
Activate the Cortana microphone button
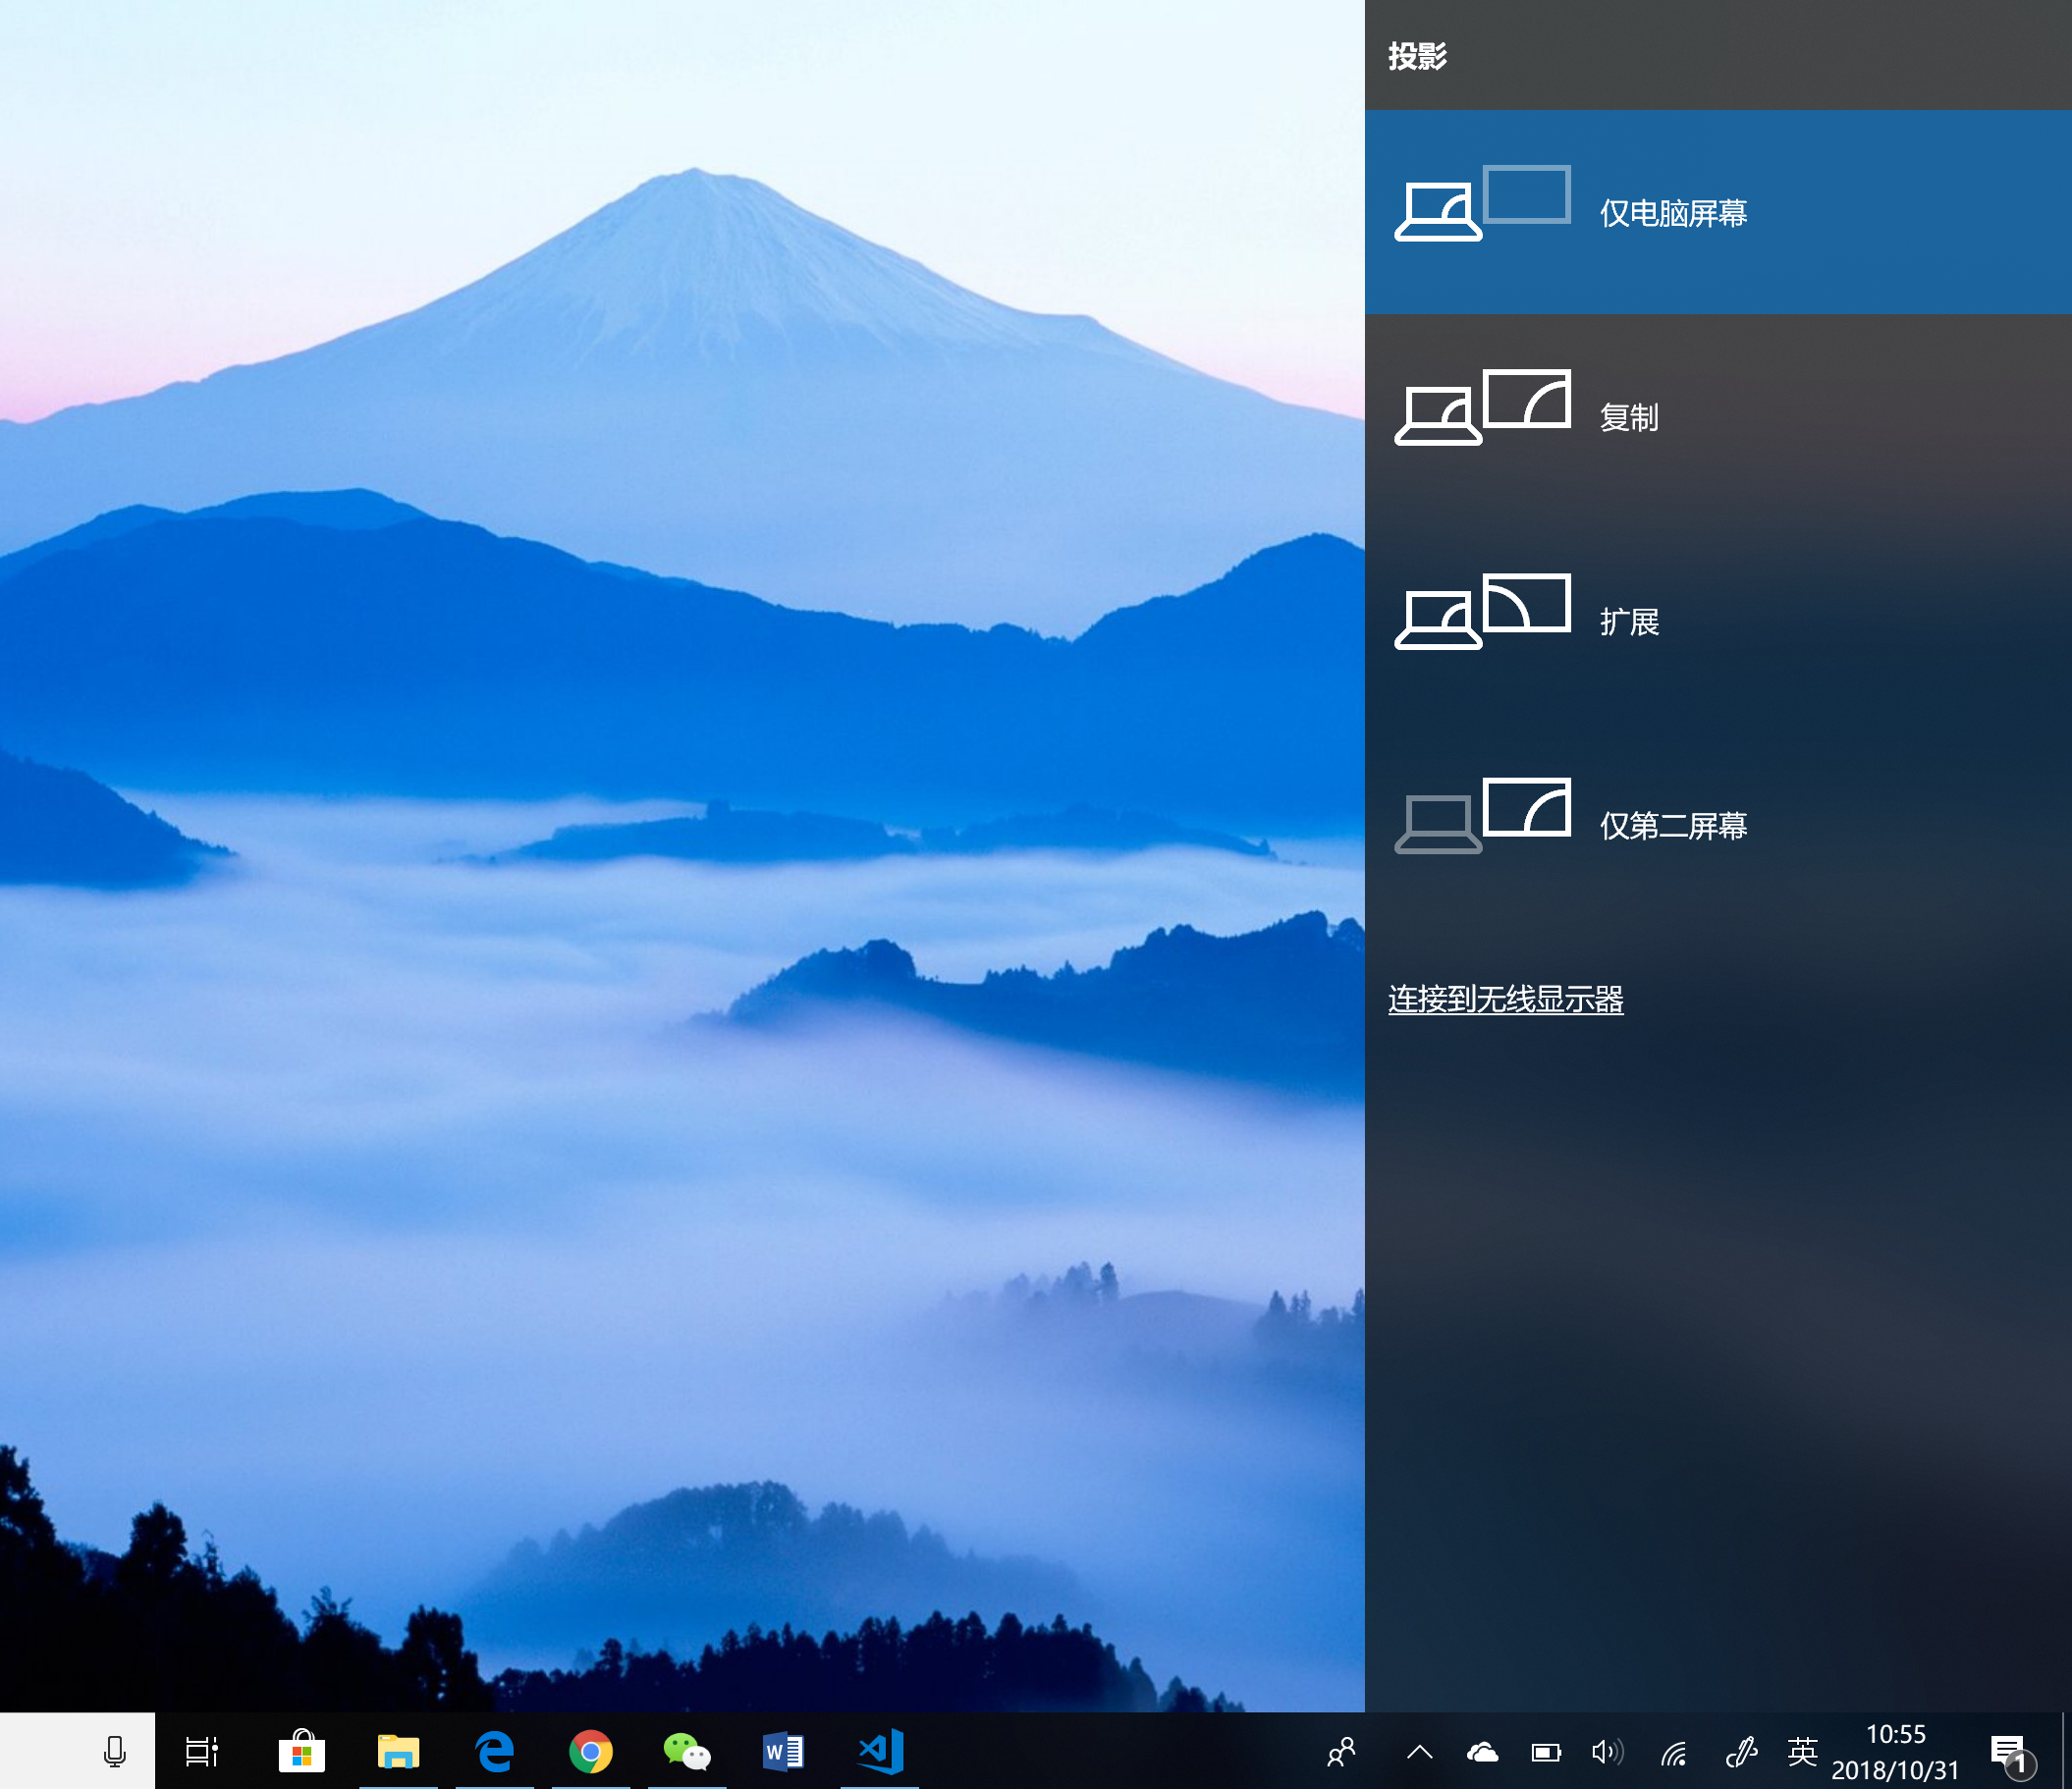point(115,1751)
